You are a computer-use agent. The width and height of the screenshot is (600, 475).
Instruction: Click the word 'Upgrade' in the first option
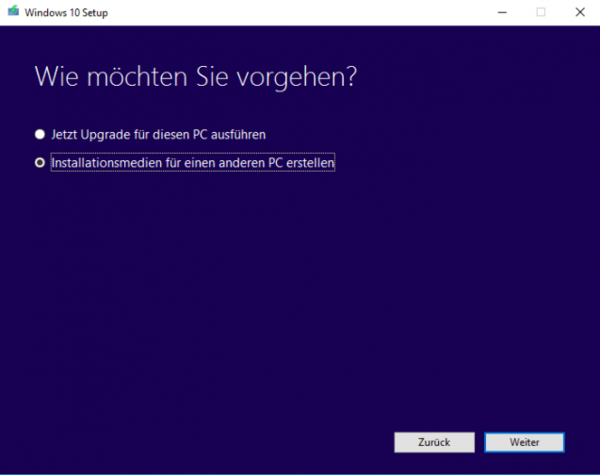[x=105, y=135]
